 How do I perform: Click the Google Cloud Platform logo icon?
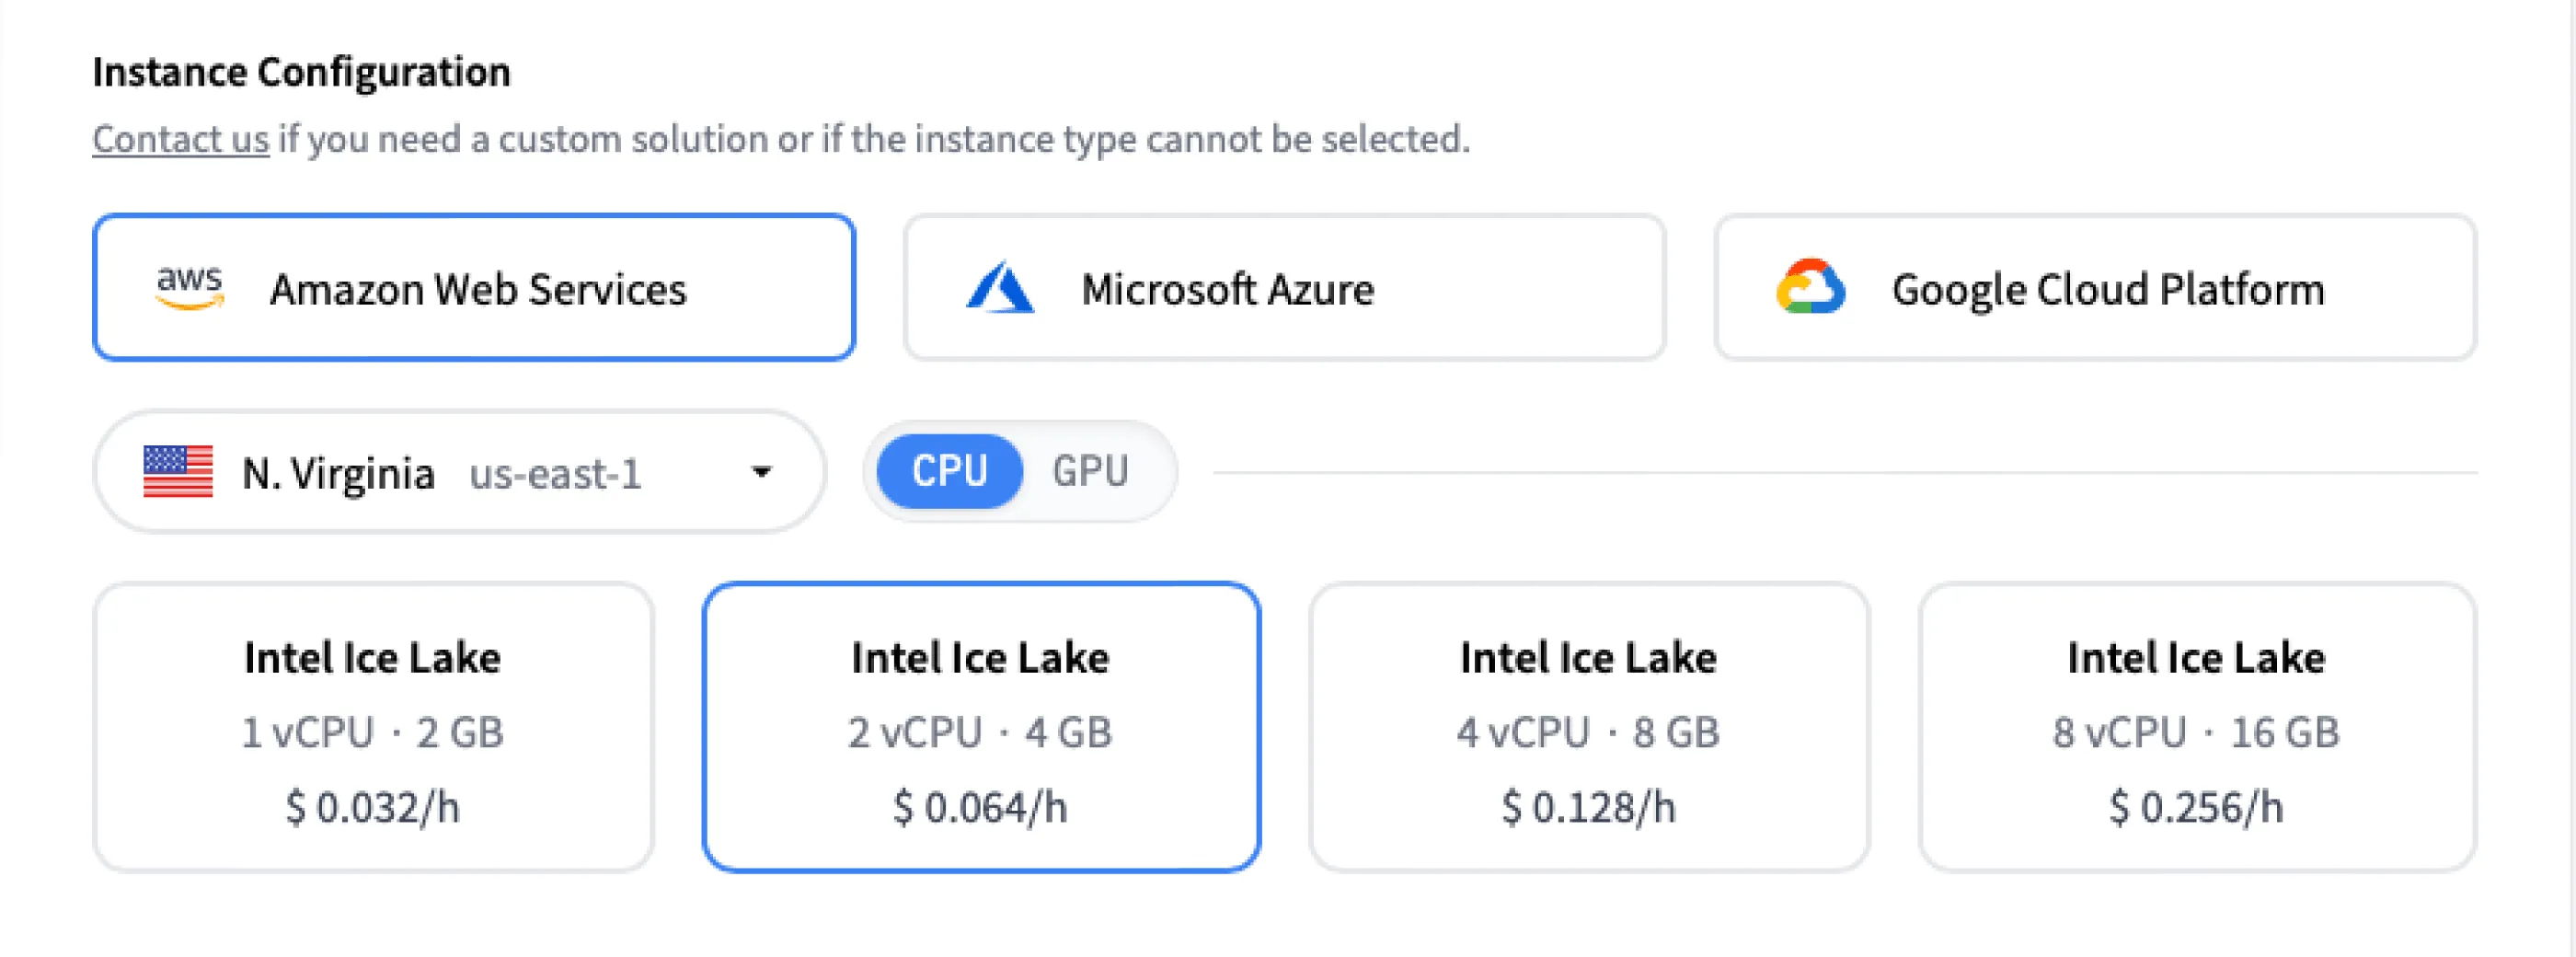(x=1813, y=287)
